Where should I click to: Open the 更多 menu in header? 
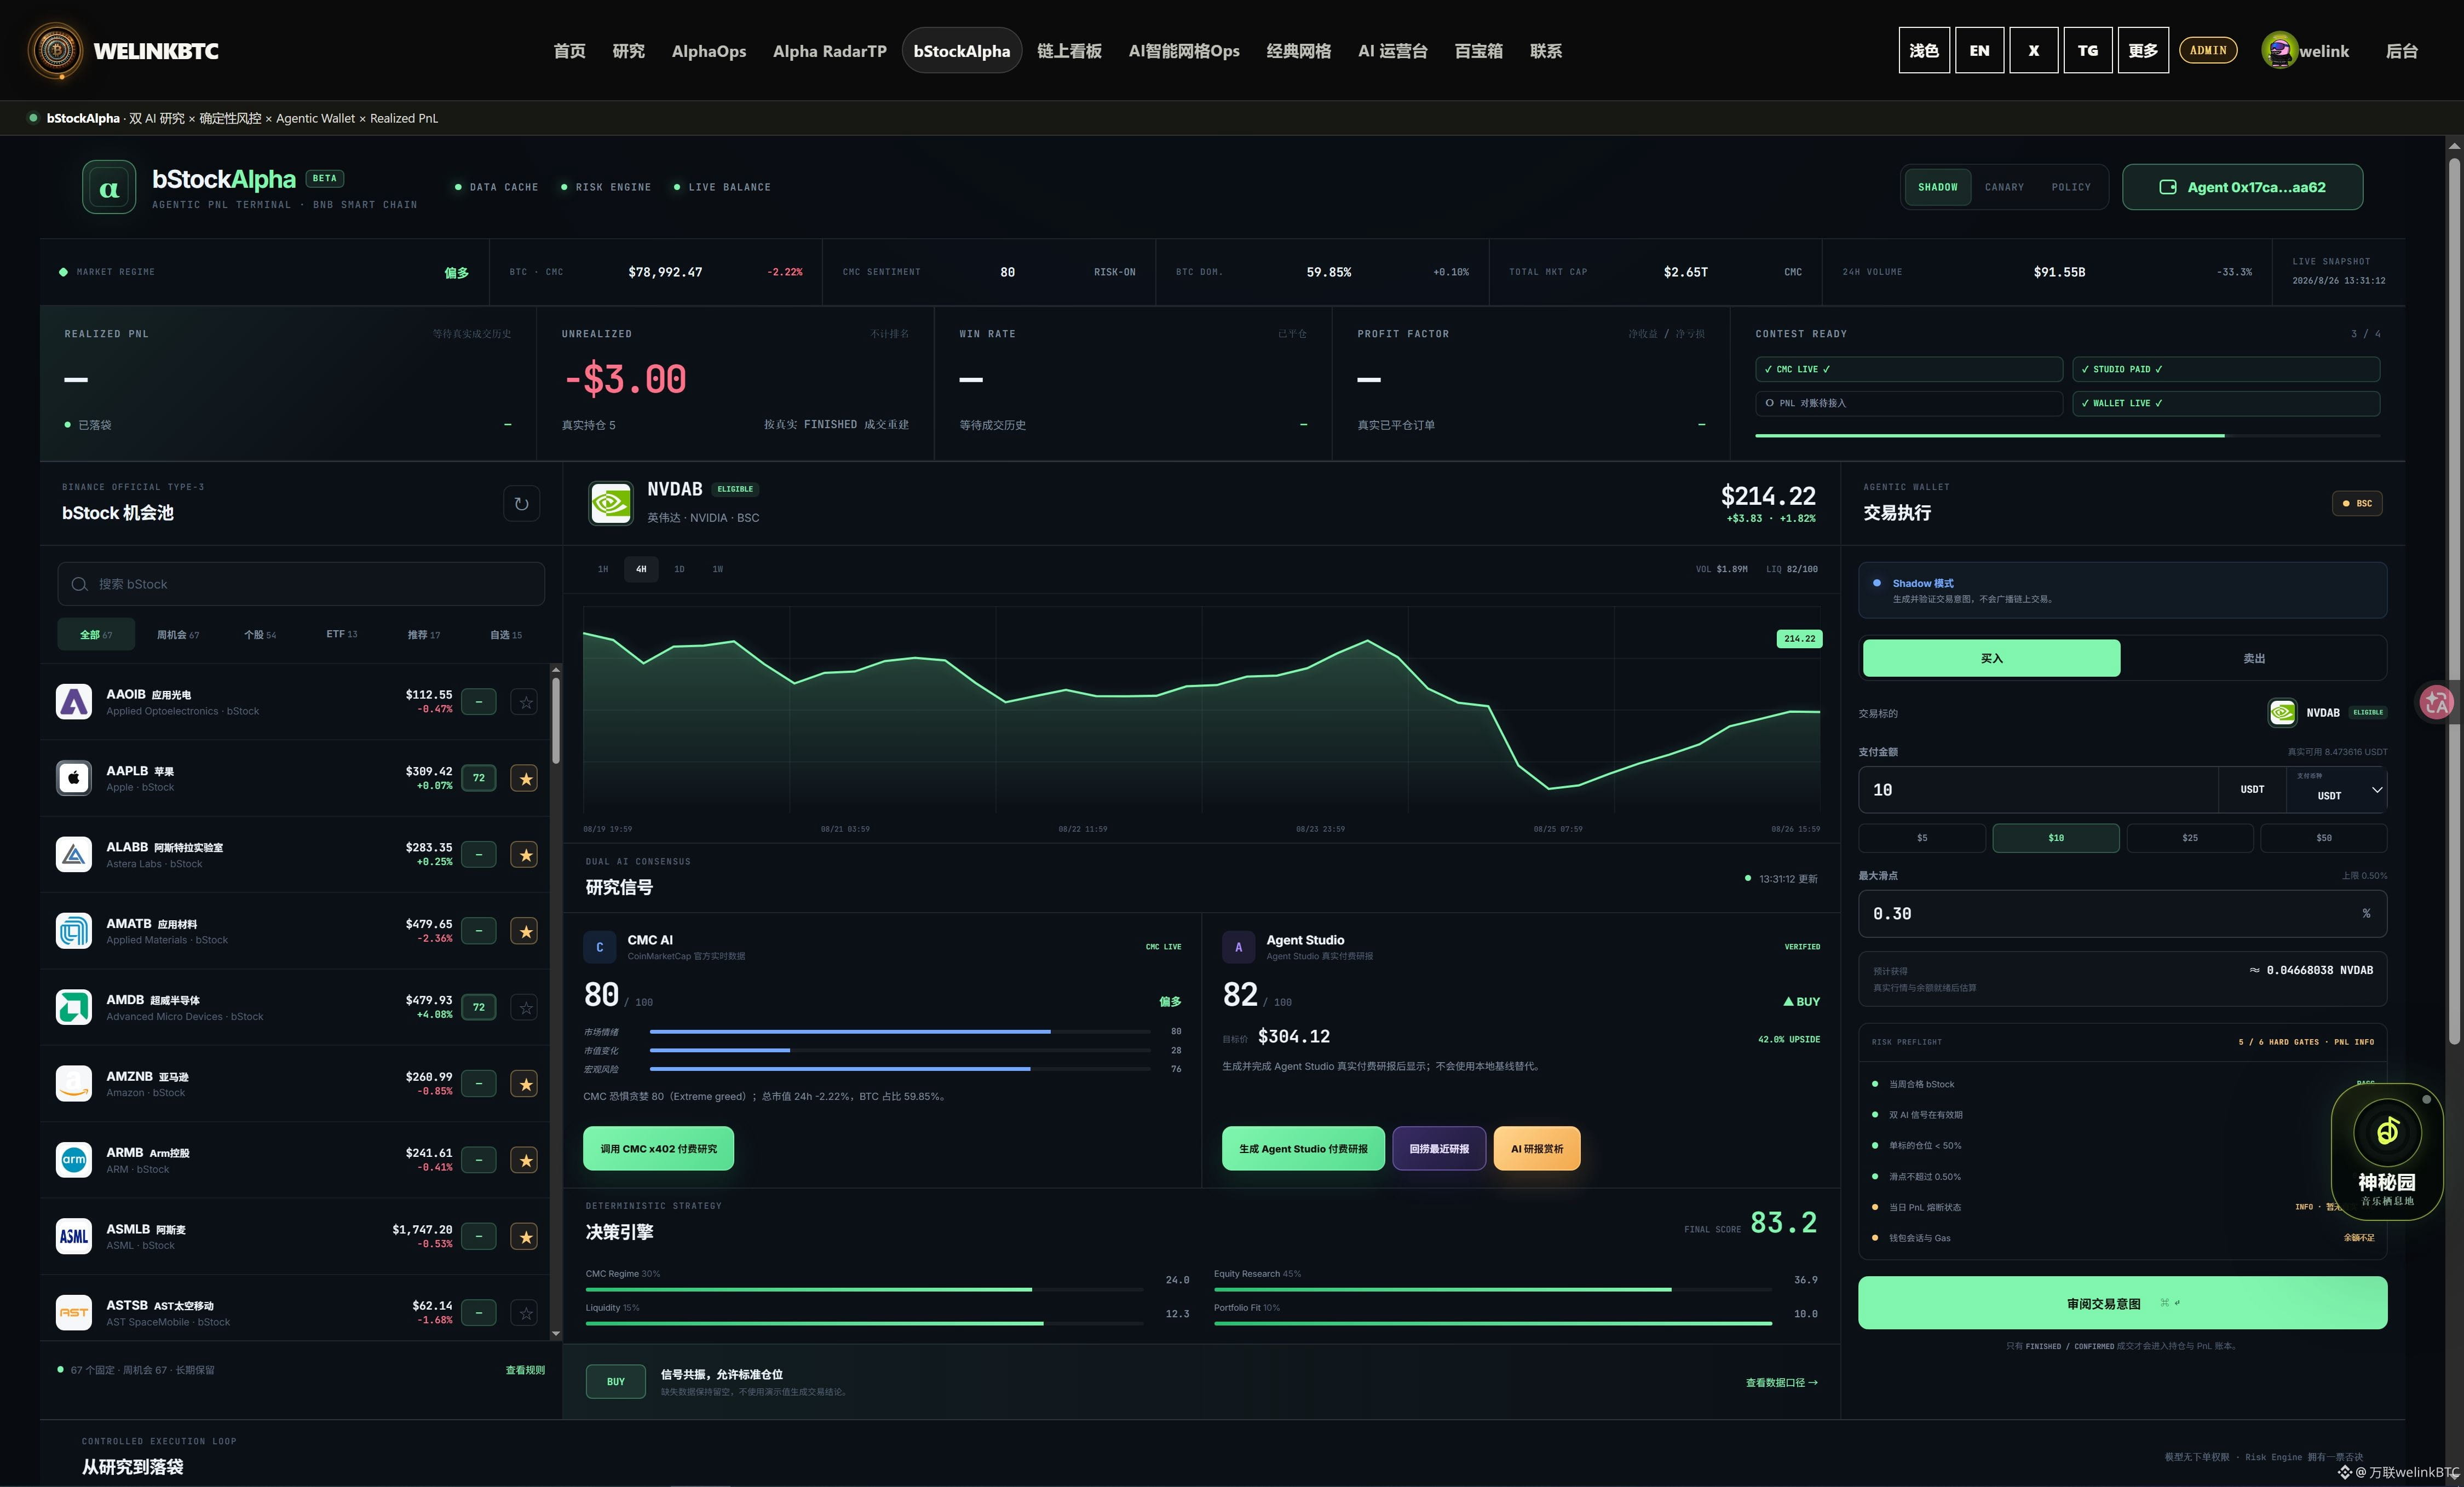(2143, 50)
